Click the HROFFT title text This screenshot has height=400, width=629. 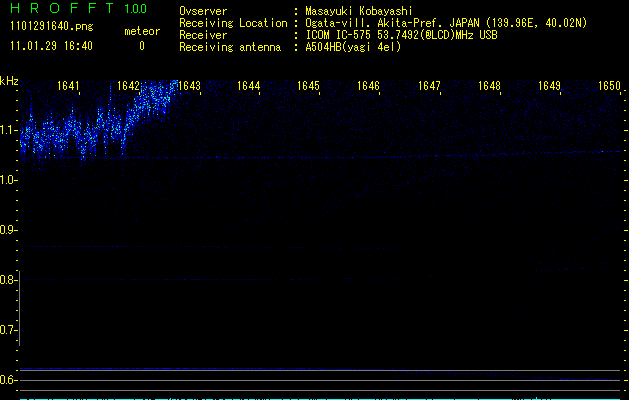(x=62, y=8)
